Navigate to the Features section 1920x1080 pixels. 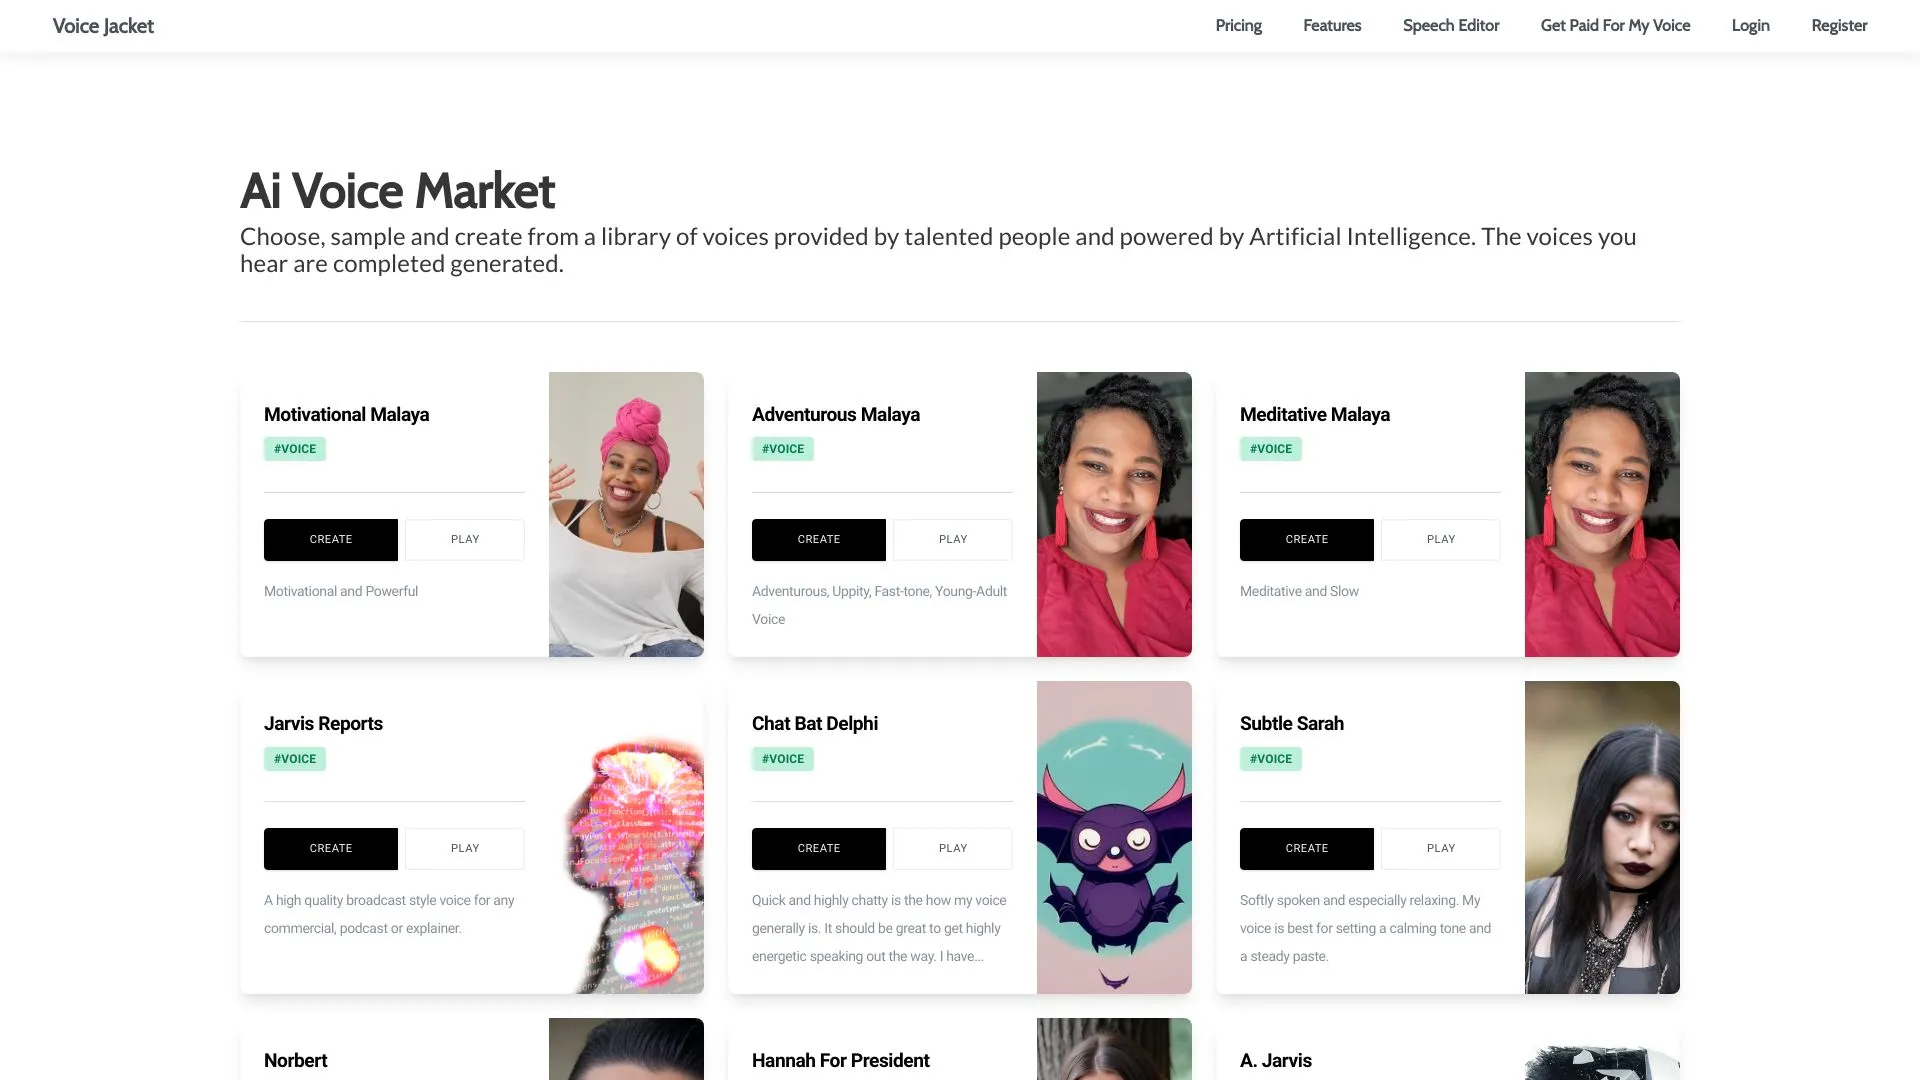click(x=1331, y=25)
